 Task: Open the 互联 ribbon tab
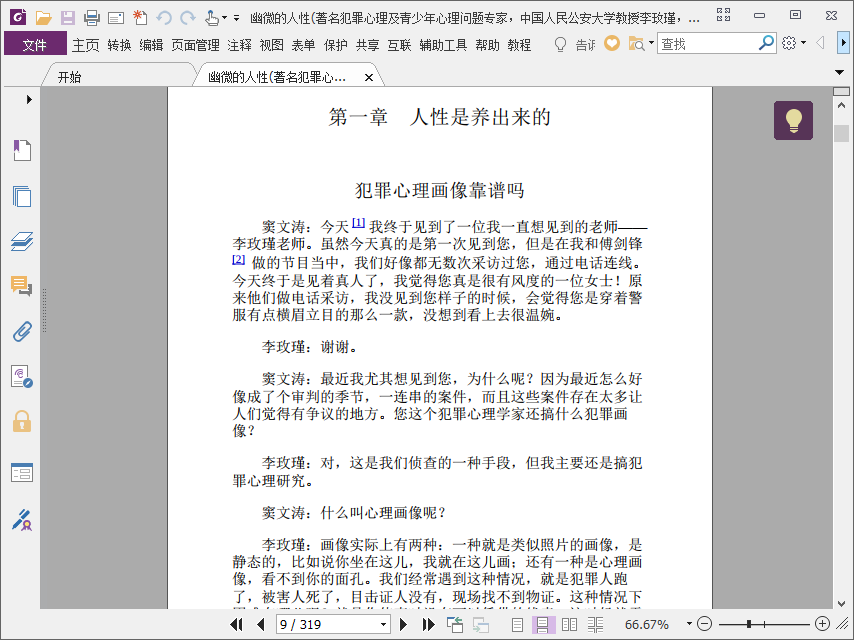pos(399,45)
